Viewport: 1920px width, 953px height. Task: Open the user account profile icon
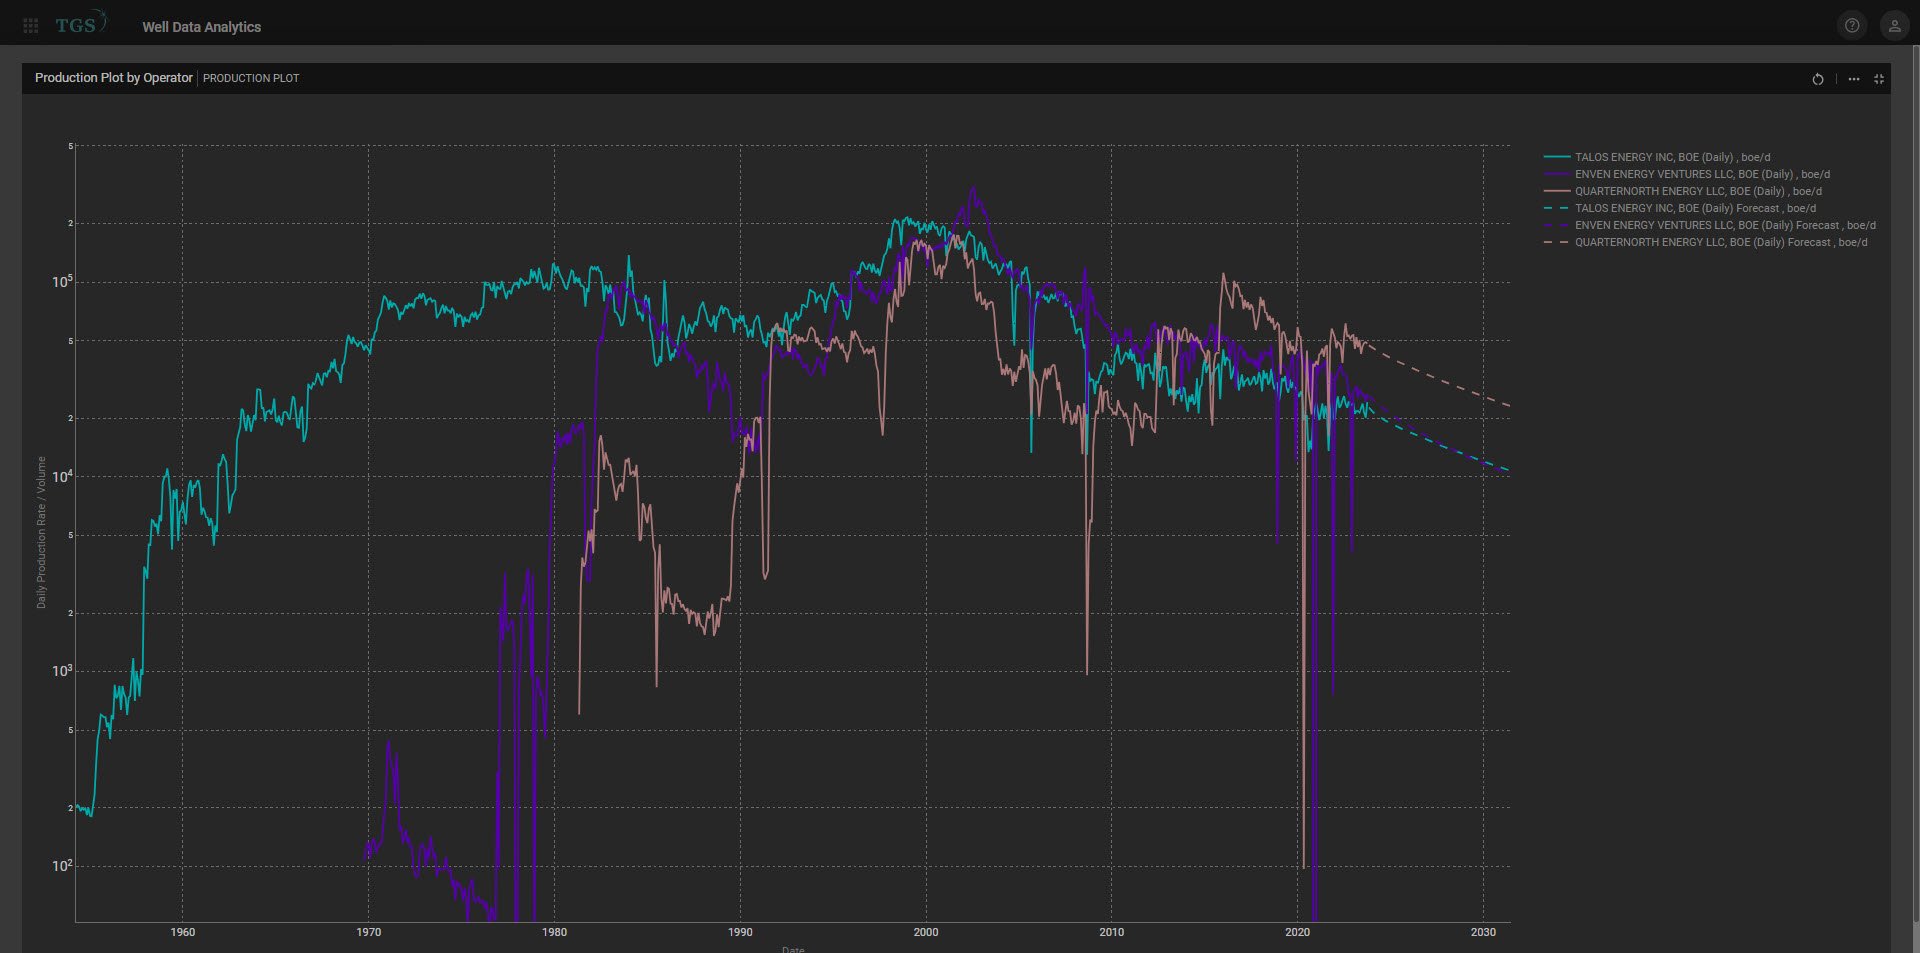coord(1894,26)
